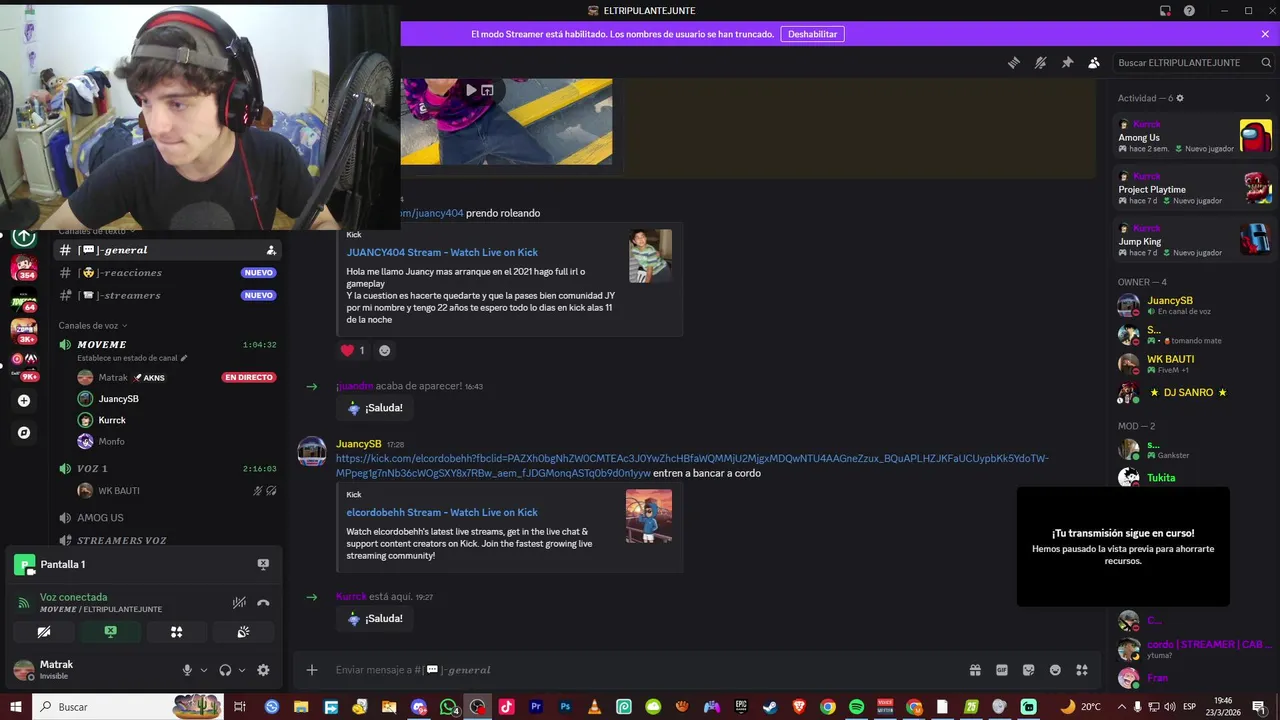The width and height of the screenshot is (1280, 720).
Task: Click Matrak user avatar in user panel
Action: pos(23,670)
